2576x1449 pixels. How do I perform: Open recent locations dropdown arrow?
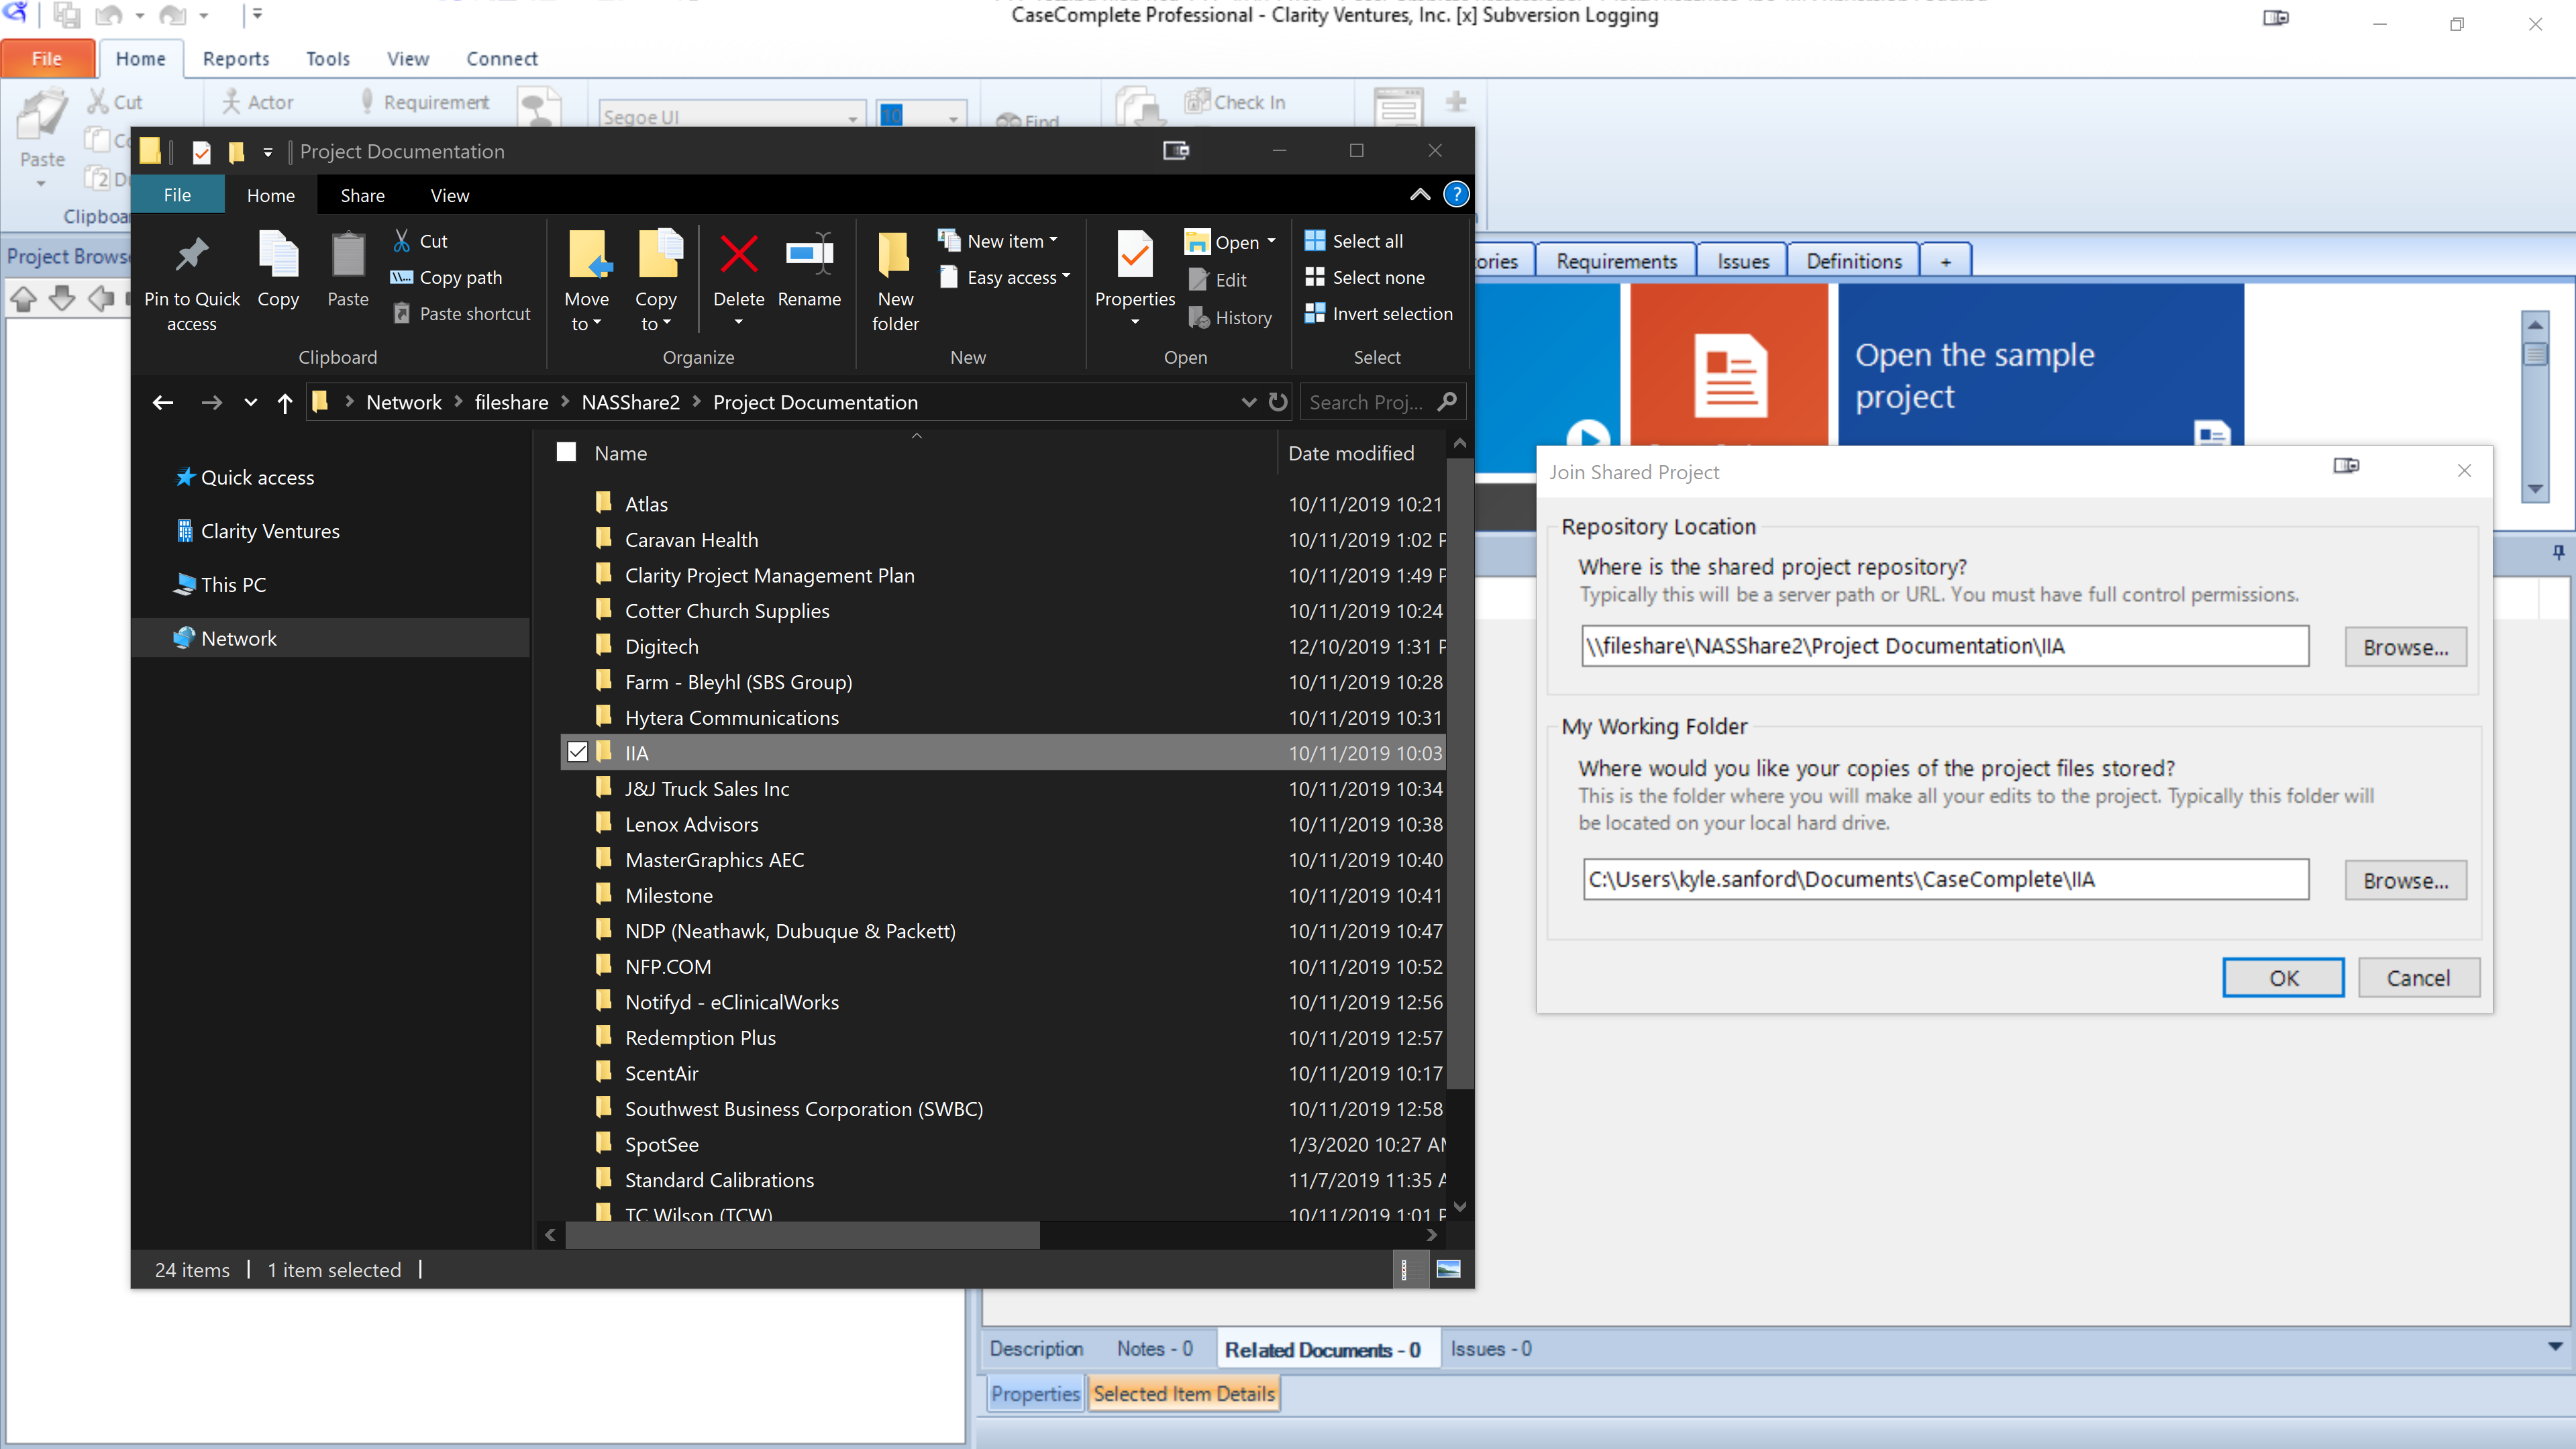coord(250,402)
